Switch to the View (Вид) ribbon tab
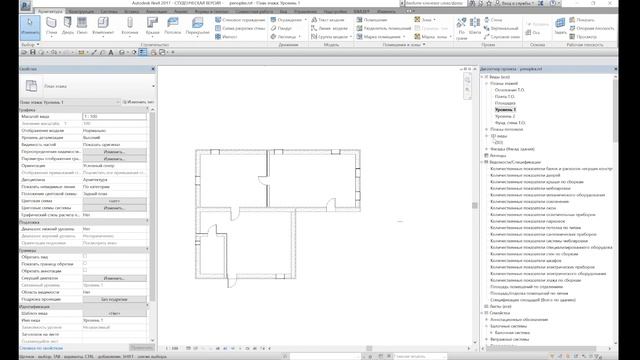 (x=283, y=11)
